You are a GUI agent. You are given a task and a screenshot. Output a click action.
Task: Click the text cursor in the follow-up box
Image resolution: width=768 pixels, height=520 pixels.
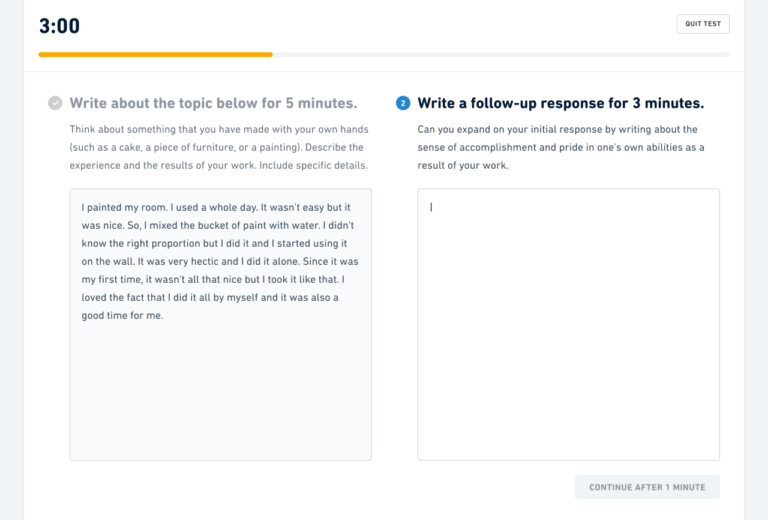tap(431, 208)
